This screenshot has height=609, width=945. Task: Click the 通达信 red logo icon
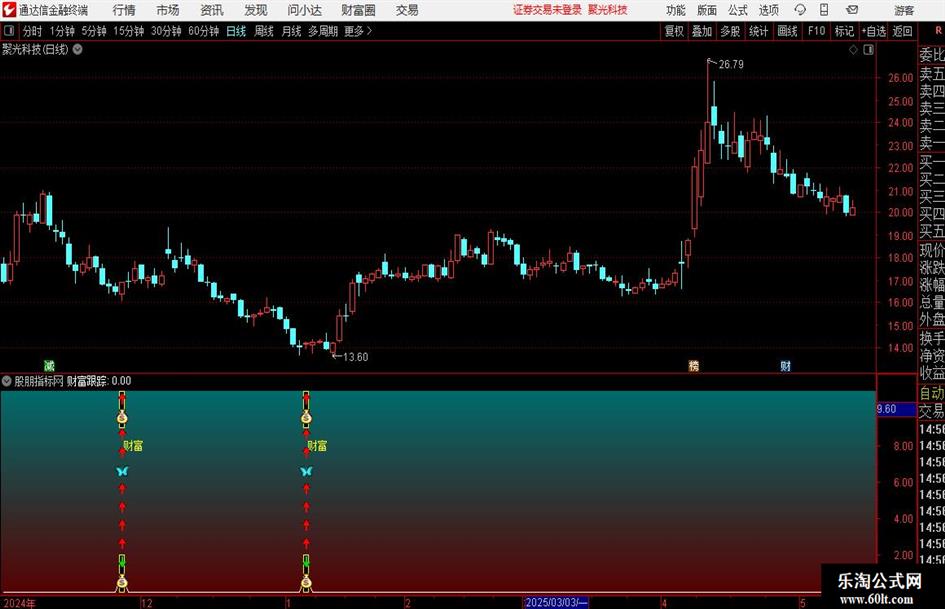click(9, 10)
